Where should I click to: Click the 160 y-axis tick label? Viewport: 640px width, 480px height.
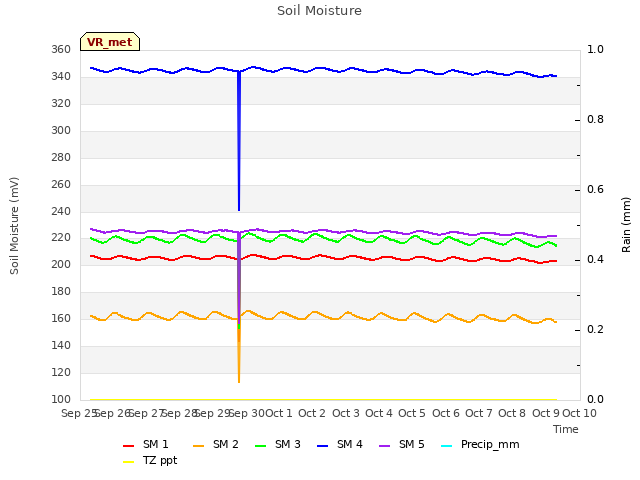tap(61, 318)
